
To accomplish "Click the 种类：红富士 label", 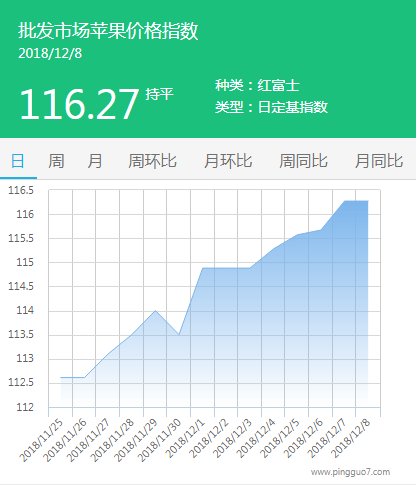I will click(257, 85).
